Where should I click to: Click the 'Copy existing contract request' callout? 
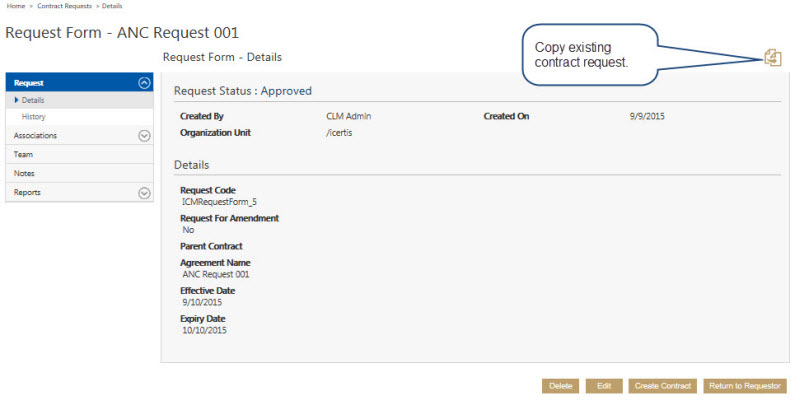pos(588,55)
